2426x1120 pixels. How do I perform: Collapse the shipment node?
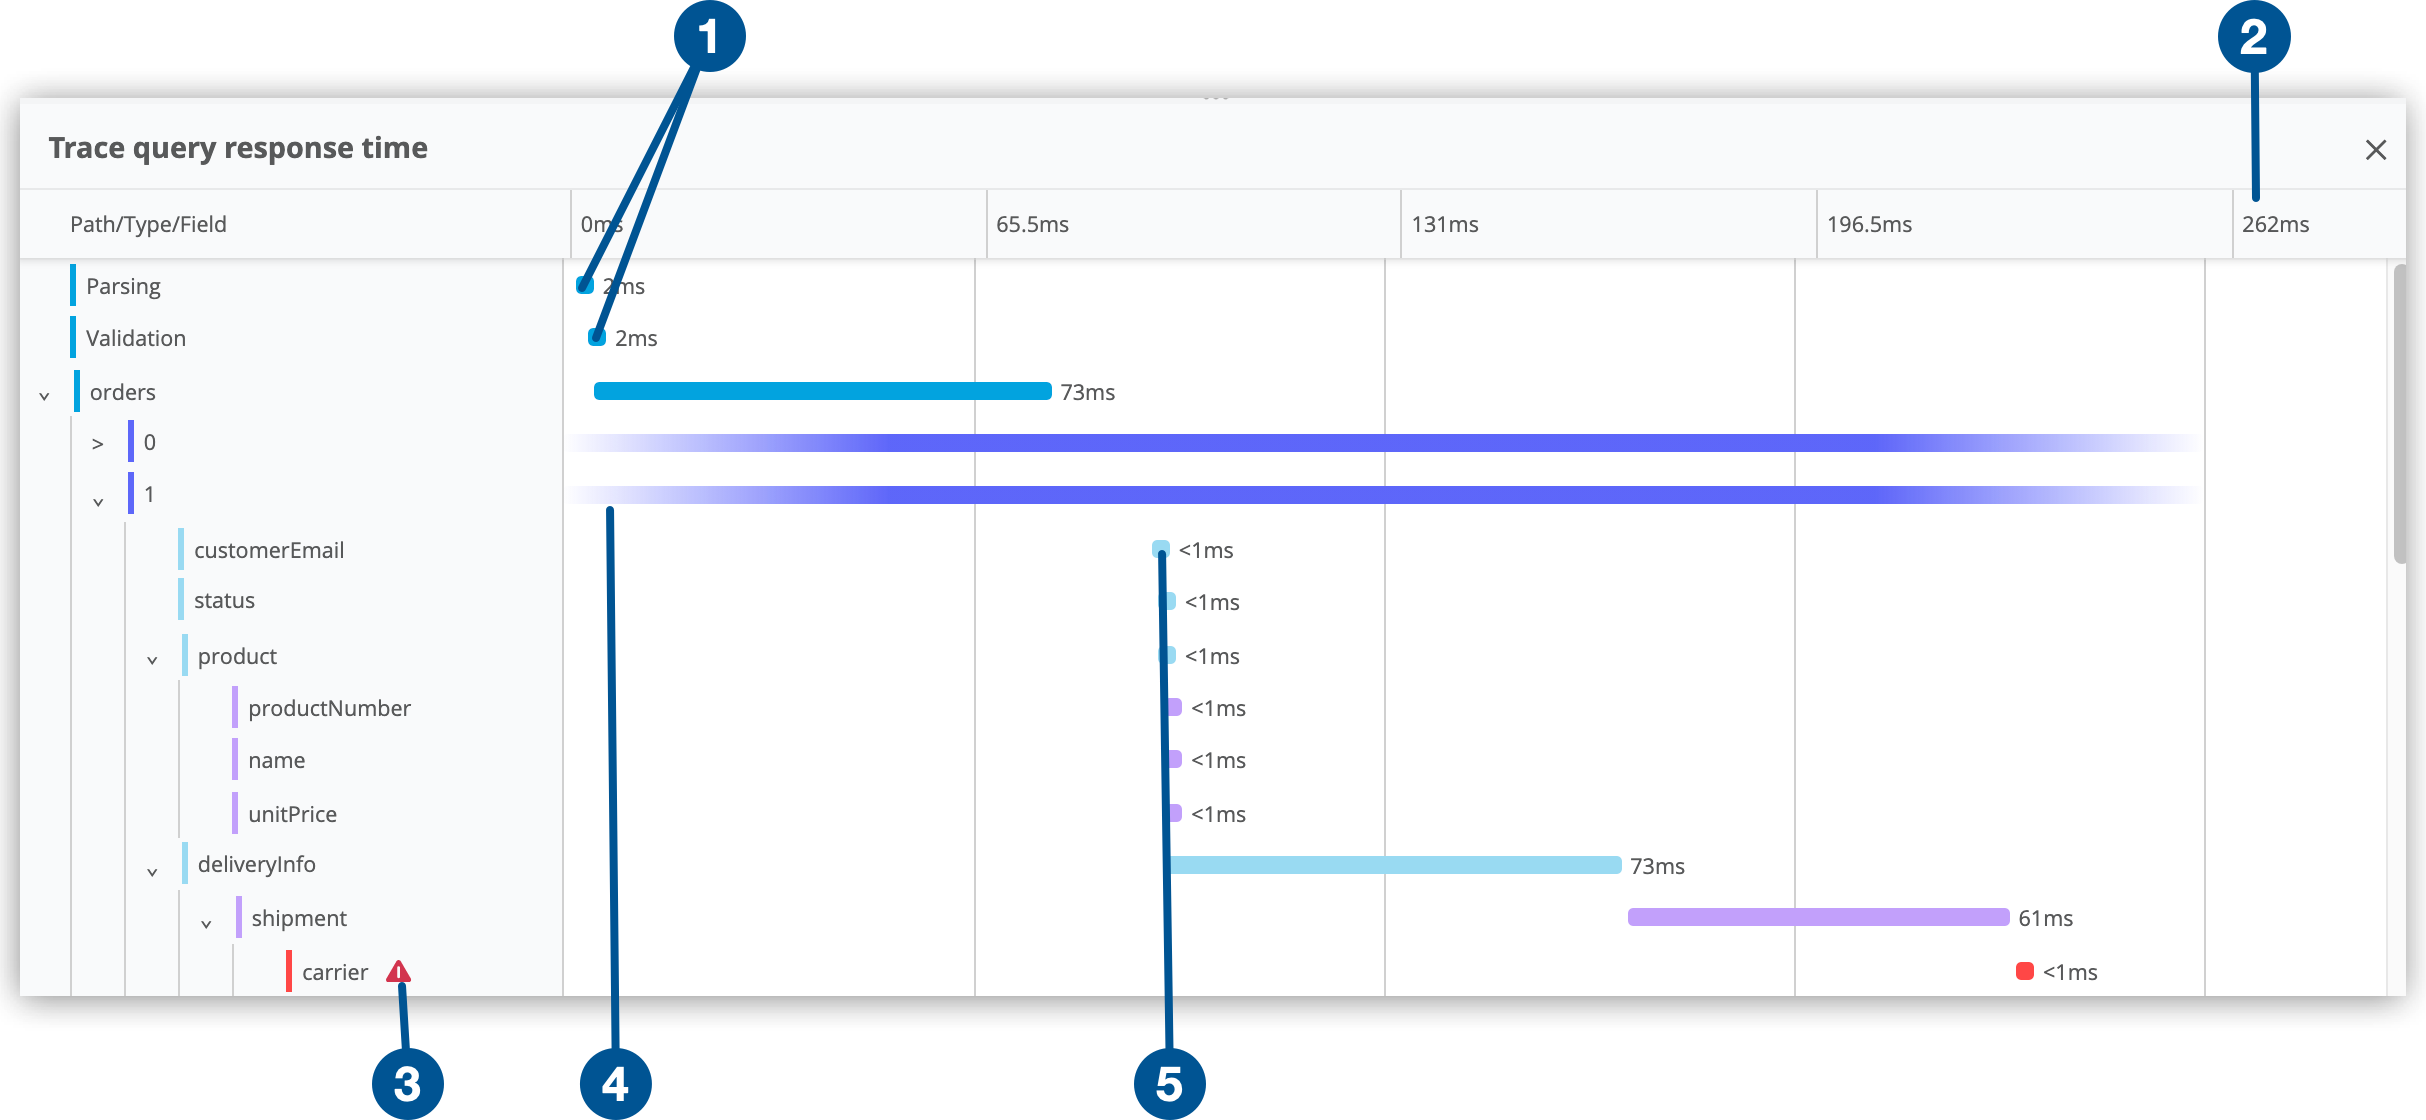coord(207,920)
